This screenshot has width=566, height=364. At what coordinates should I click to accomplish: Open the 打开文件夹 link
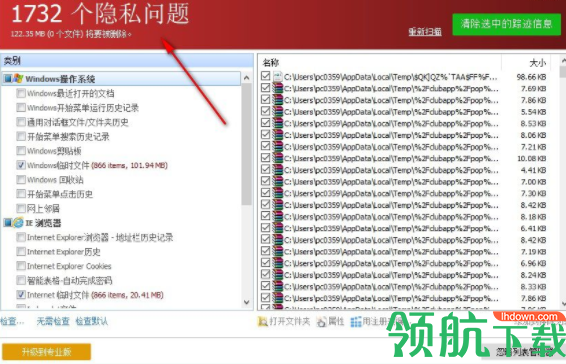tap(289, 321)
